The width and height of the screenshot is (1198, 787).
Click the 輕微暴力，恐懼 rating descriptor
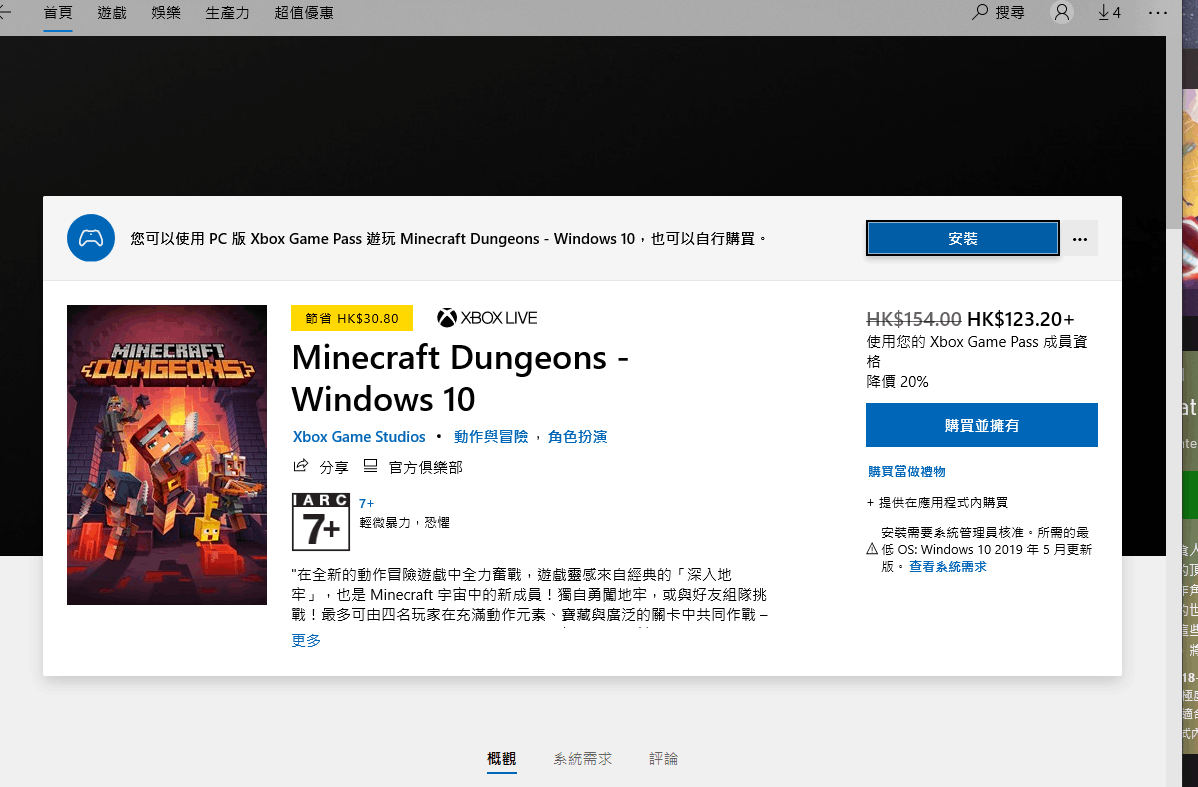(x=405, y=523)
